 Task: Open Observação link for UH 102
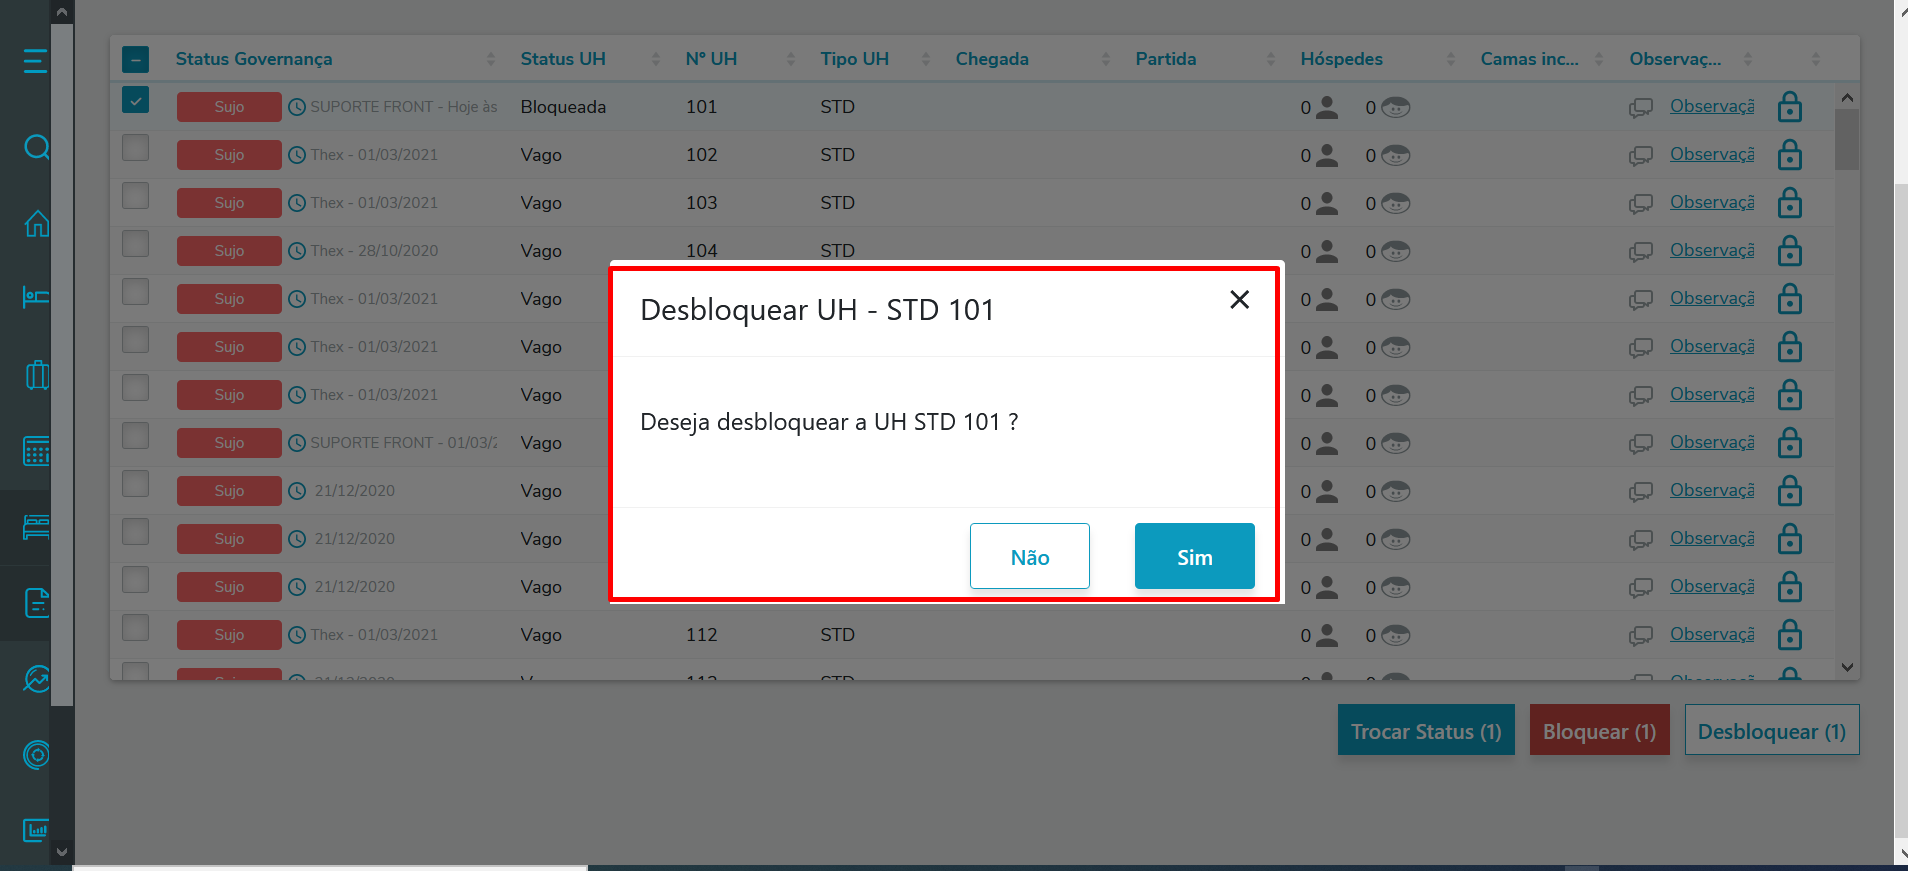click(1712, 154)
